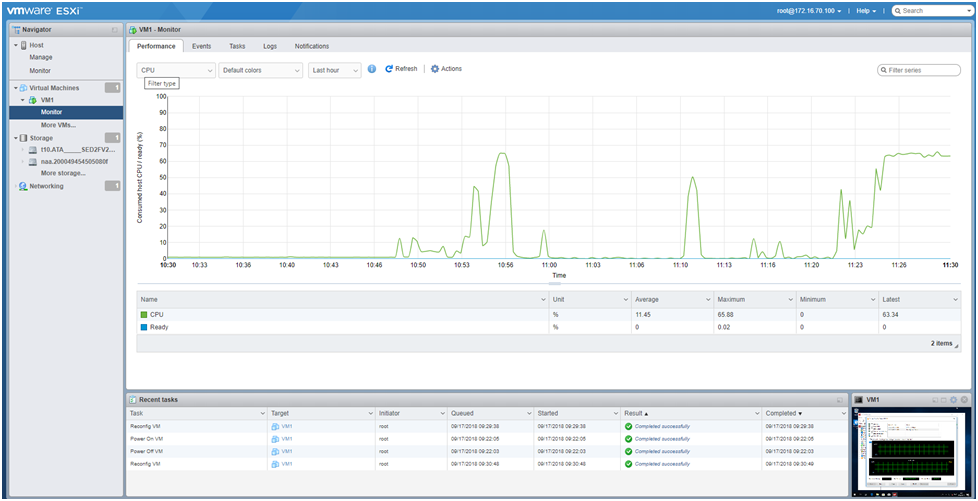Screen dimensions: 978x501
Task: Switch to the Events tab
Action: [x=201, y=46]
